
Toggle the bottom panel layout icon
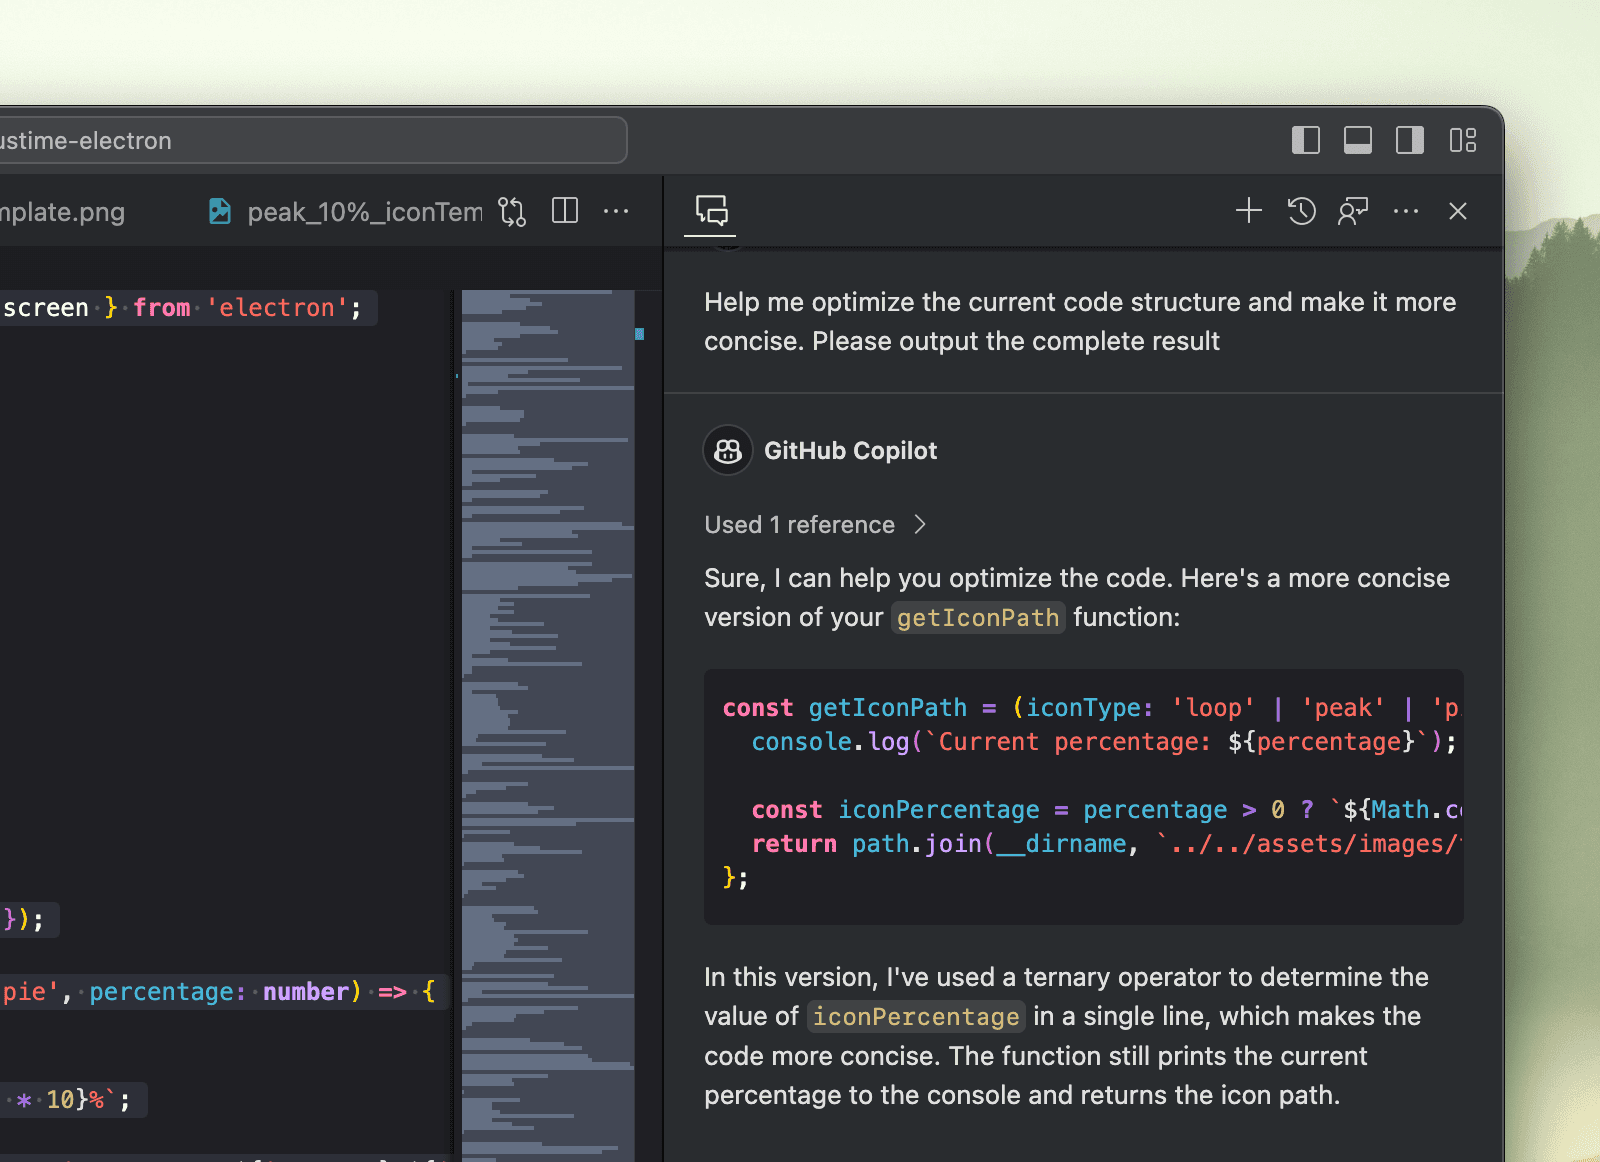[x=1357, y=140]
